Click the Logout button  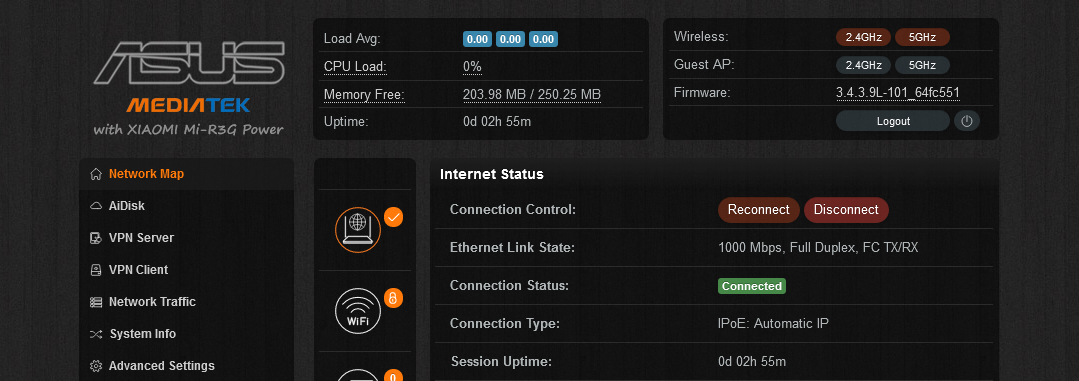coord(893,121)
